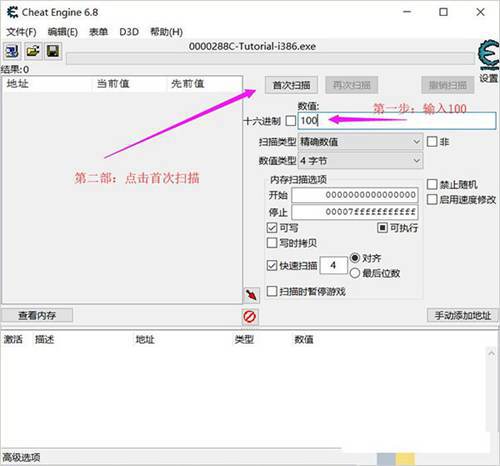Click the Cheat Engine title bar icon
This screenshot has height=466, width=500.
pos(12,13)
